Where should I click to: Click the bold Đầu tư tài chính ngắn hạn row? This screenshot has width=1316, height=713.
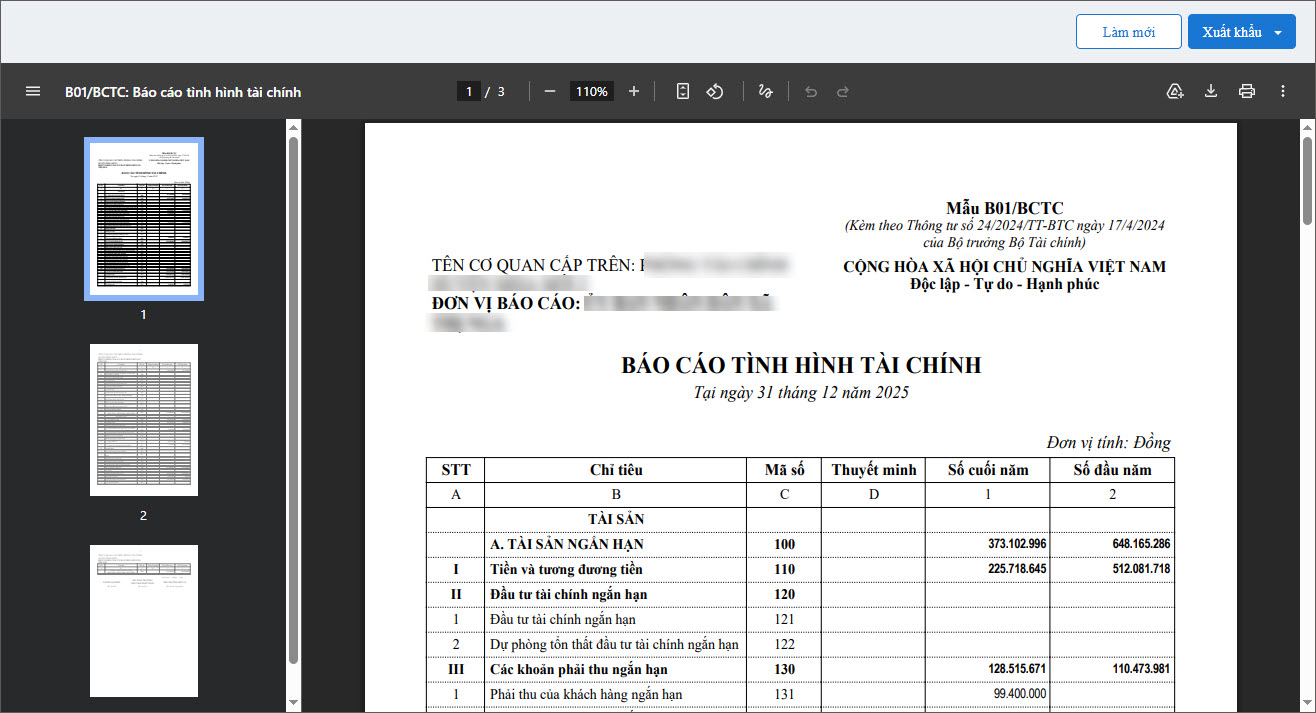800,594
